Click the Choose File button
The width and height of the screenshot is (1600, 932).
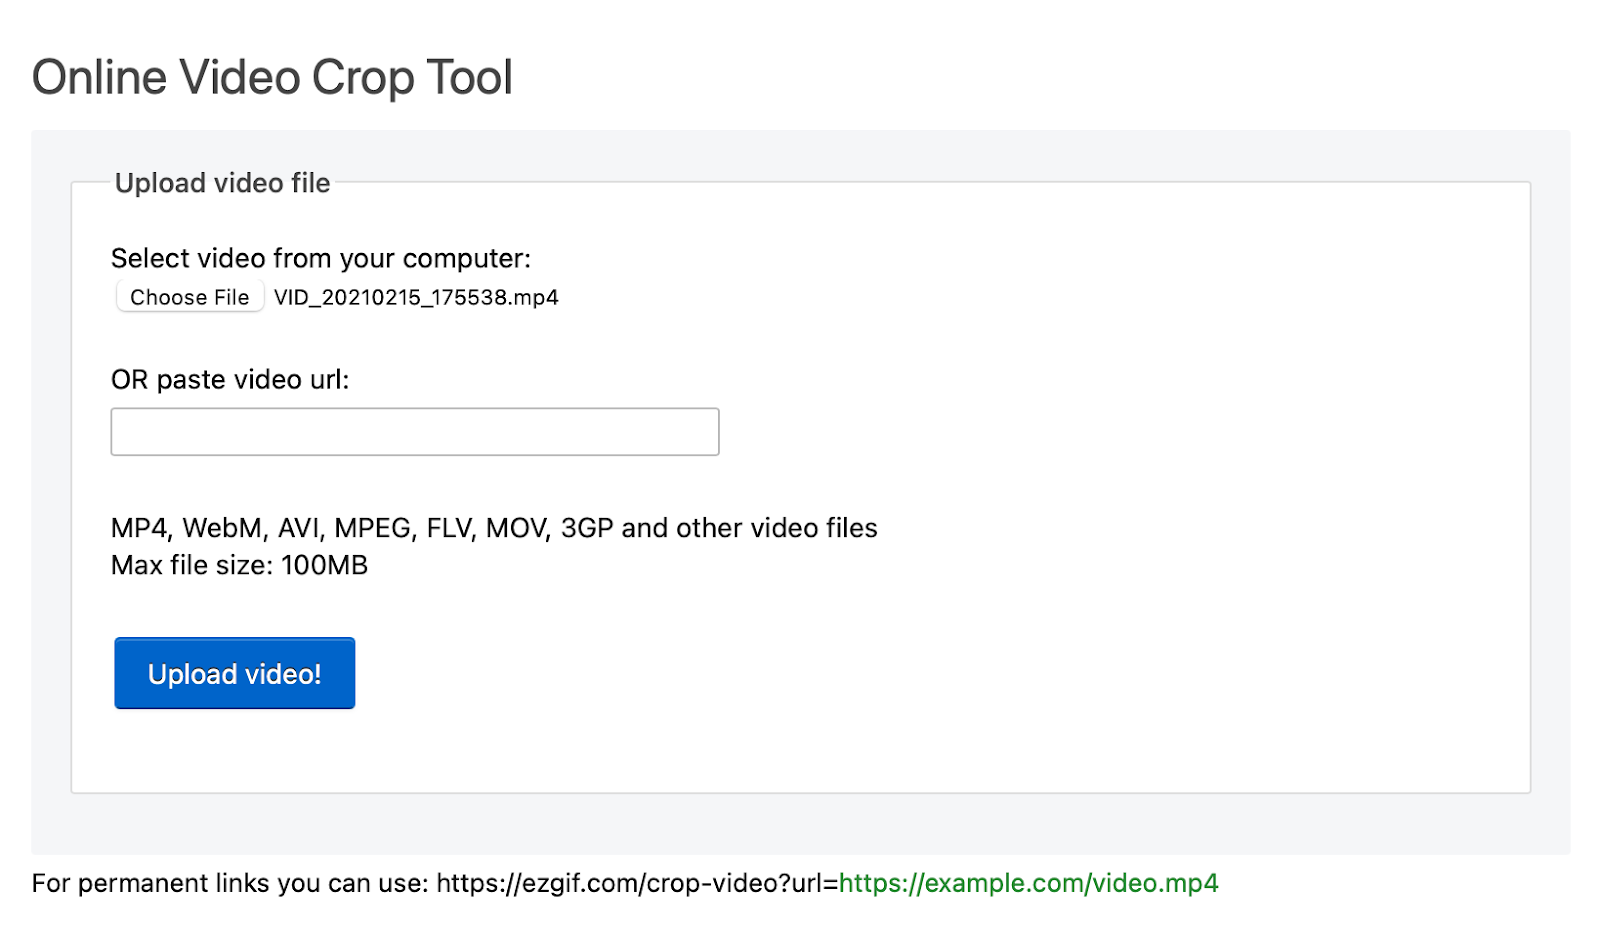click(x=190, y=297)
